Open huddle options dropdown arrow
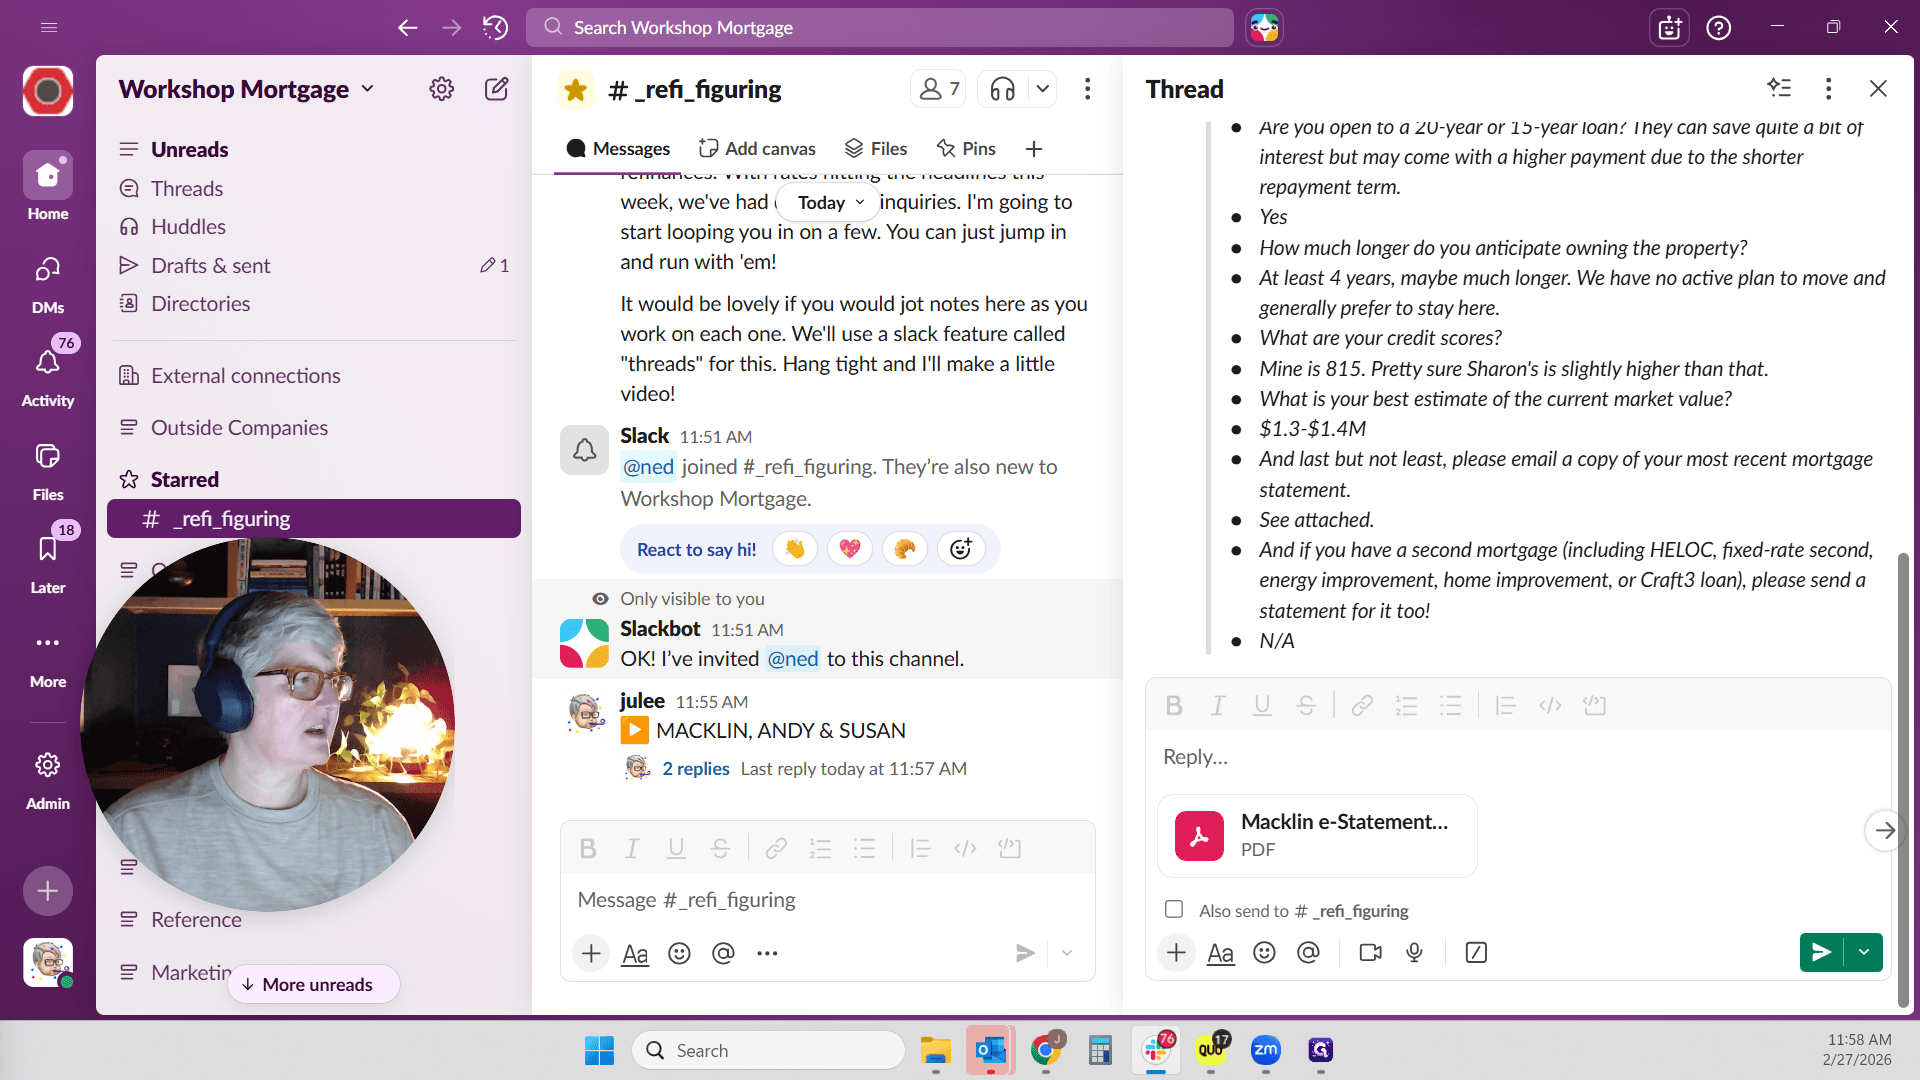Screen dimensions: 1920x1080 [x=1042, y=89]
